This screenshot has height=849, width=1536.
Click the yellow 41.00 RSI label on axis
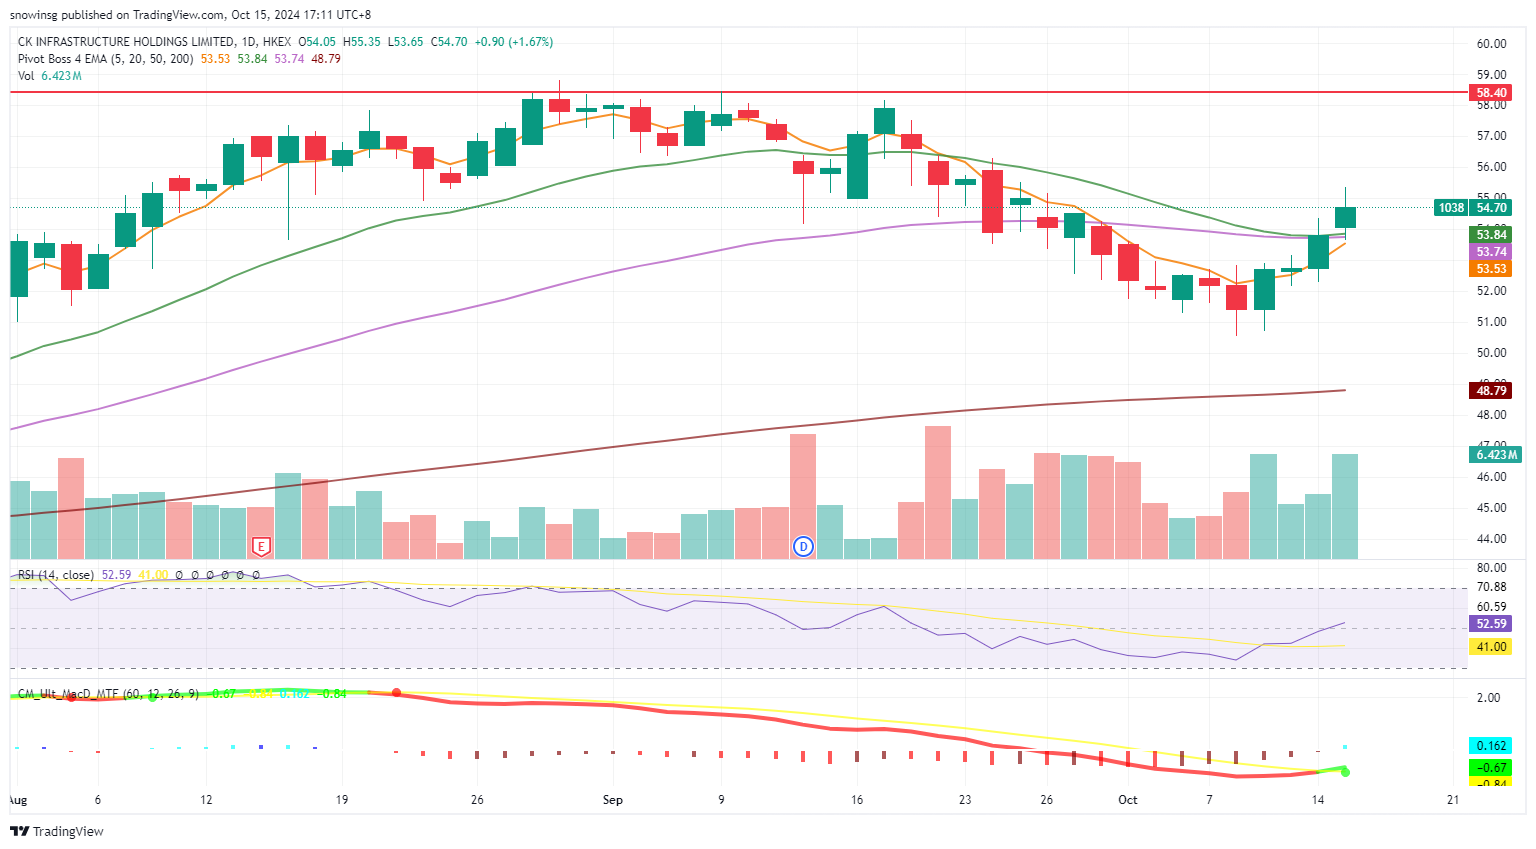click(1490, 647)
